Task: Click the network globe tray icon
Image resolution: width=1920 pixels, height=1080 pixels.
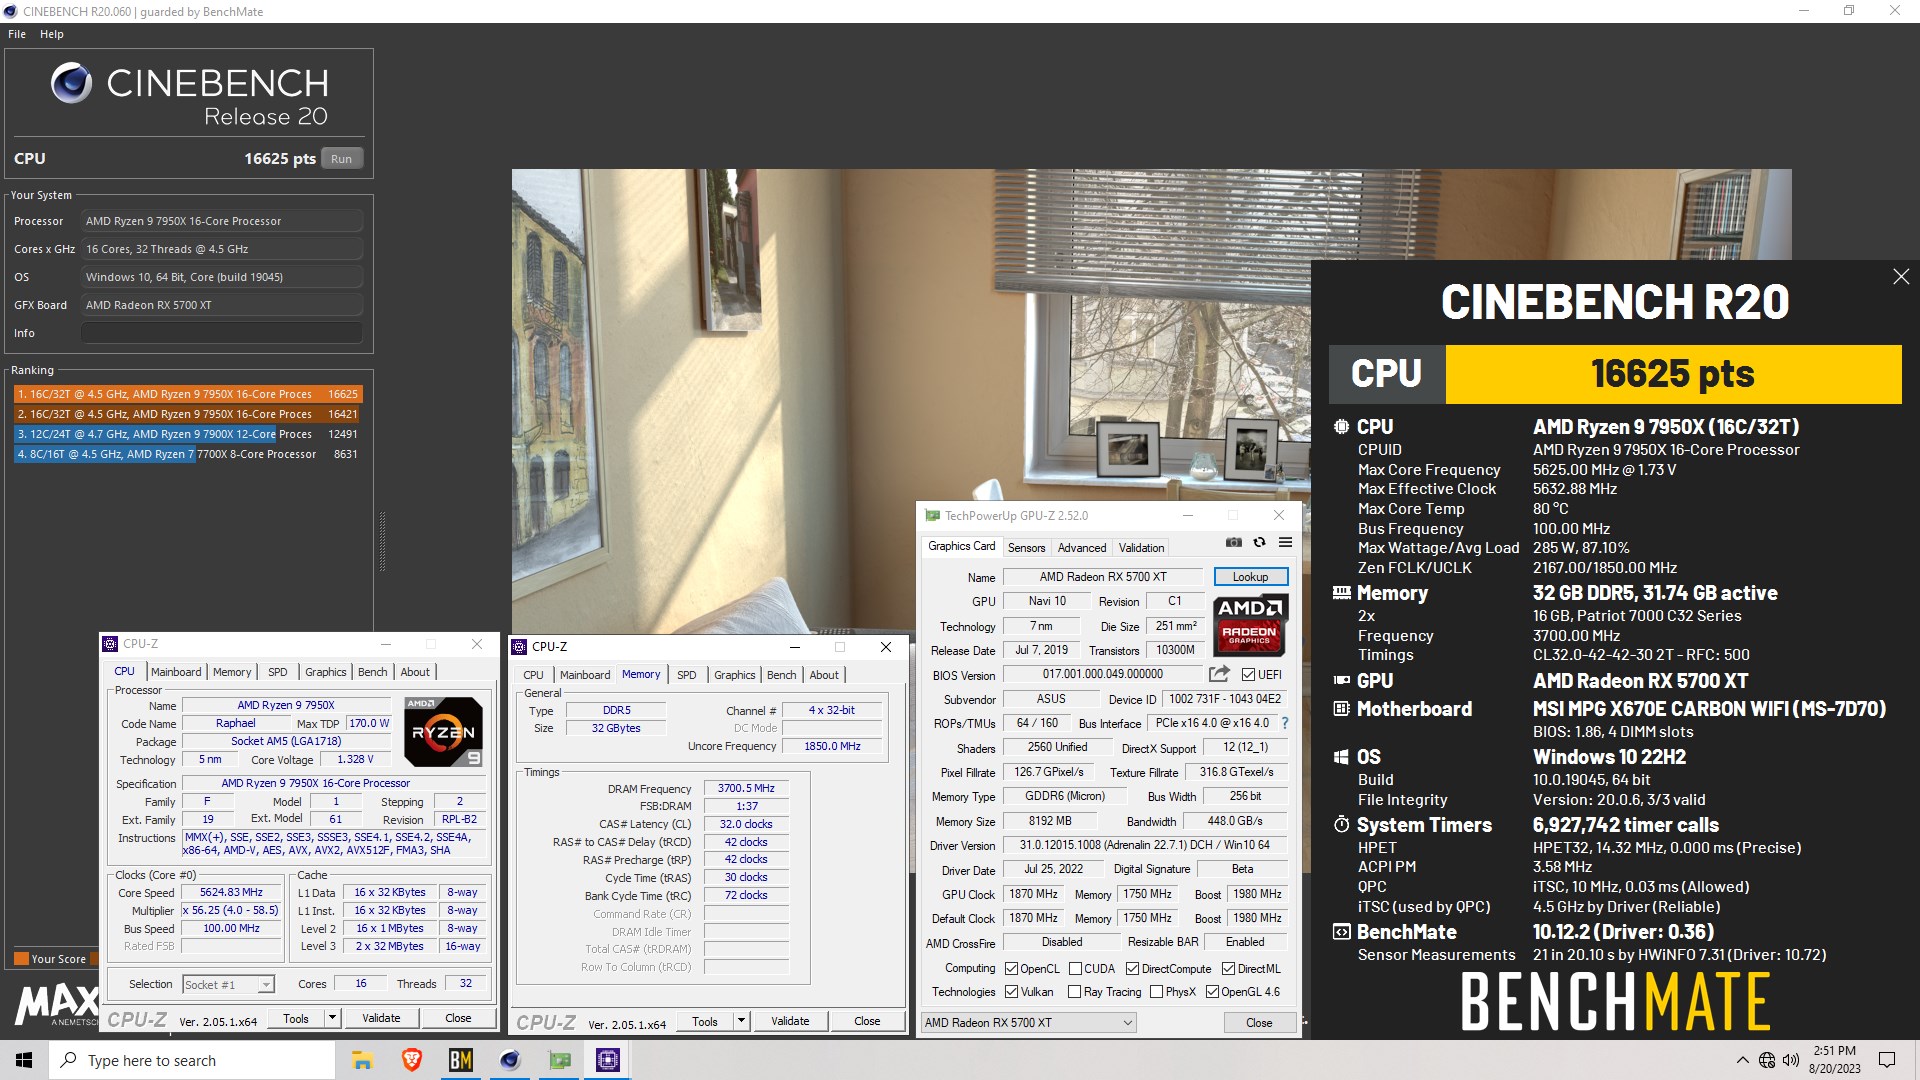Action: point(1767,1060)
